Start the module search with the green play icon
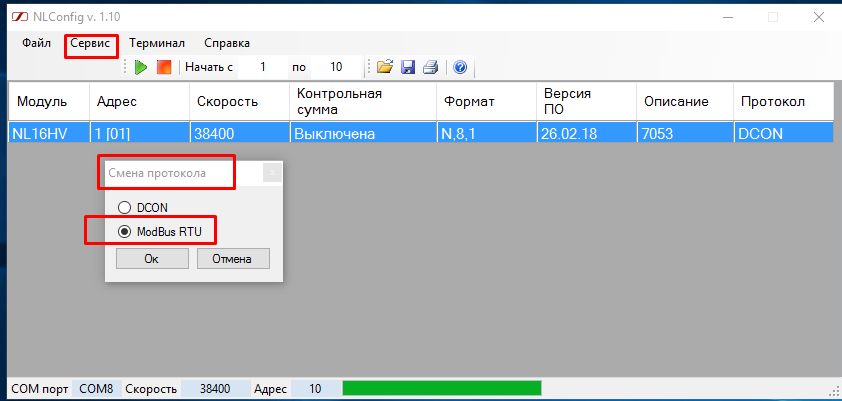Viewport: 842px width, 401px height. tap(141, 68)
